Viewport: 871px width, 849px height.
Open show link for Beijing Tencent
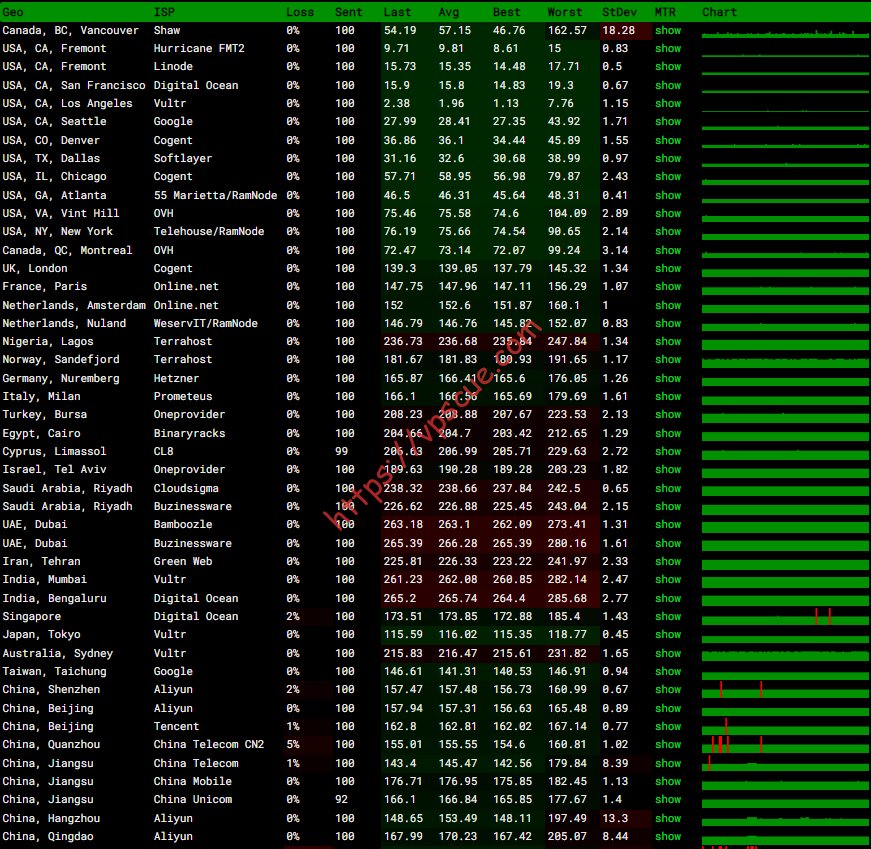click(668, 726)
